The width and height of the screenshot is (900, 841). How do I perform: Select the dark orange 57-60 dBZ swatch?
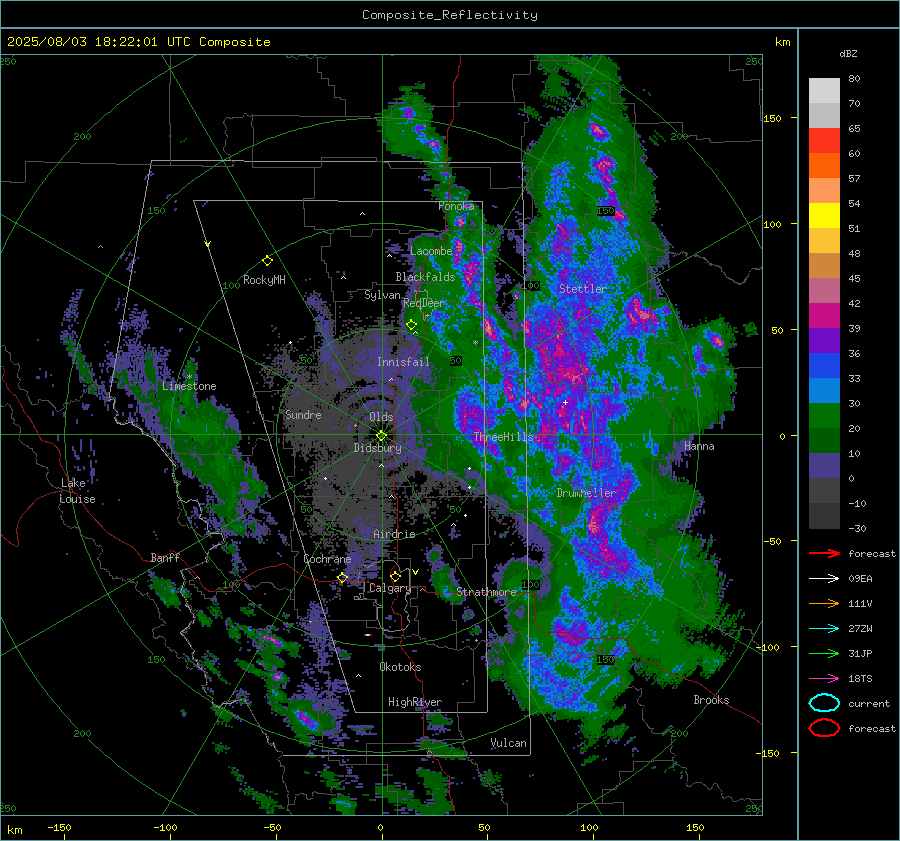(x=824, y=166)
